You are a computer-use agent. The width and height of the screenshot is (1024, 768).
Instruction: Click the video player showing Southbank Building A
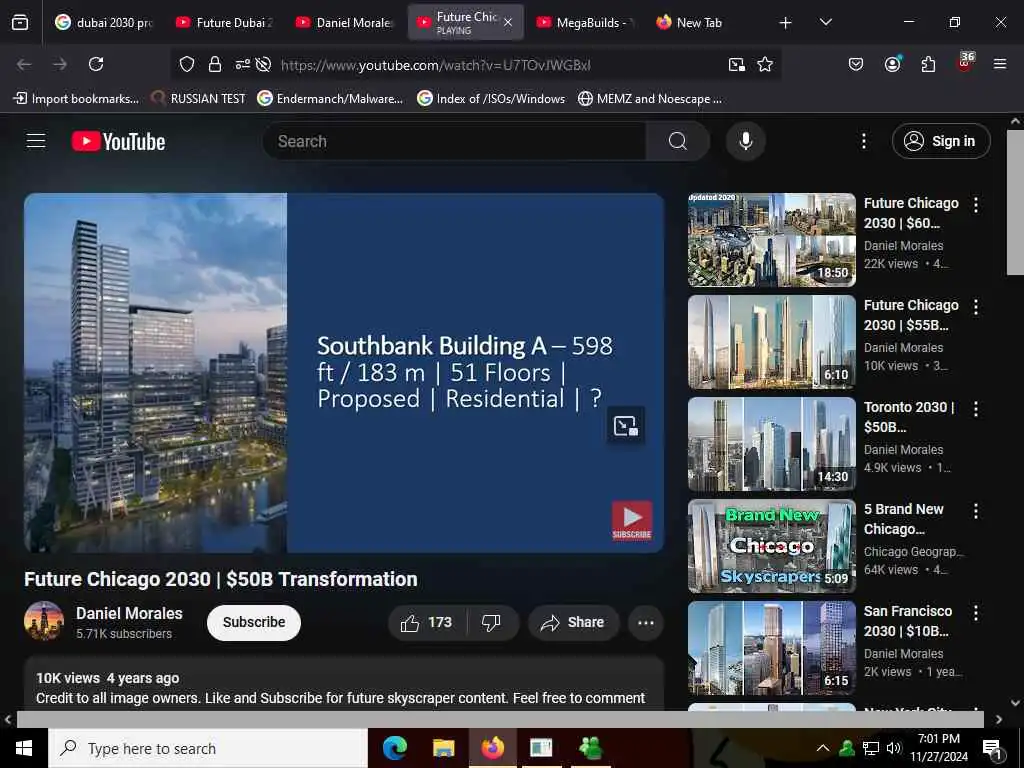[344, 372]
